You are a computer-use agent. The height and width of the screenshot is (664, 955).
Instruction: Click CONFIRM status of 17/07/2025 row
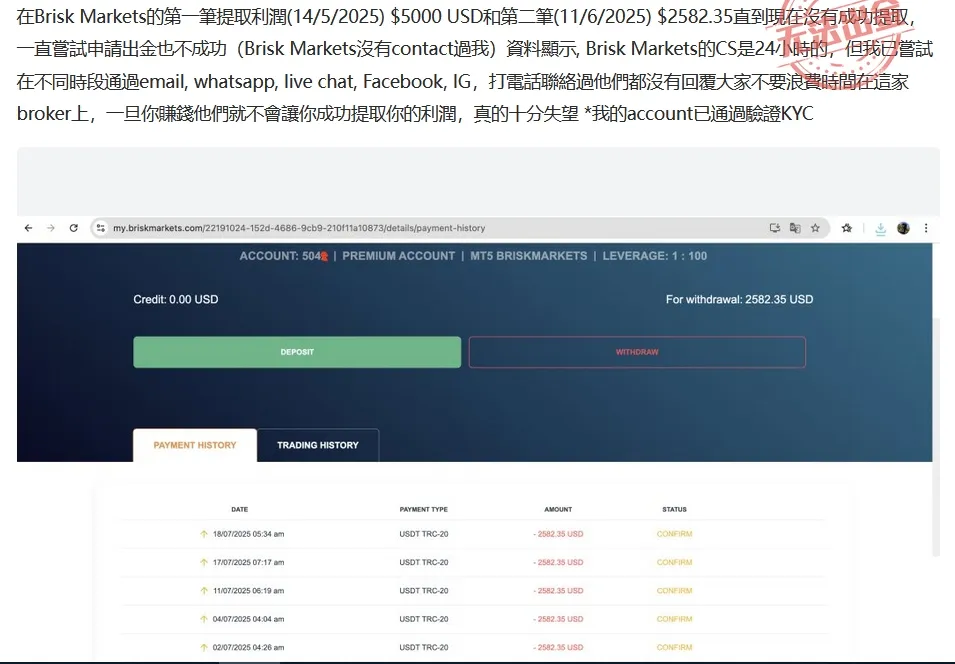coord(674,562)
